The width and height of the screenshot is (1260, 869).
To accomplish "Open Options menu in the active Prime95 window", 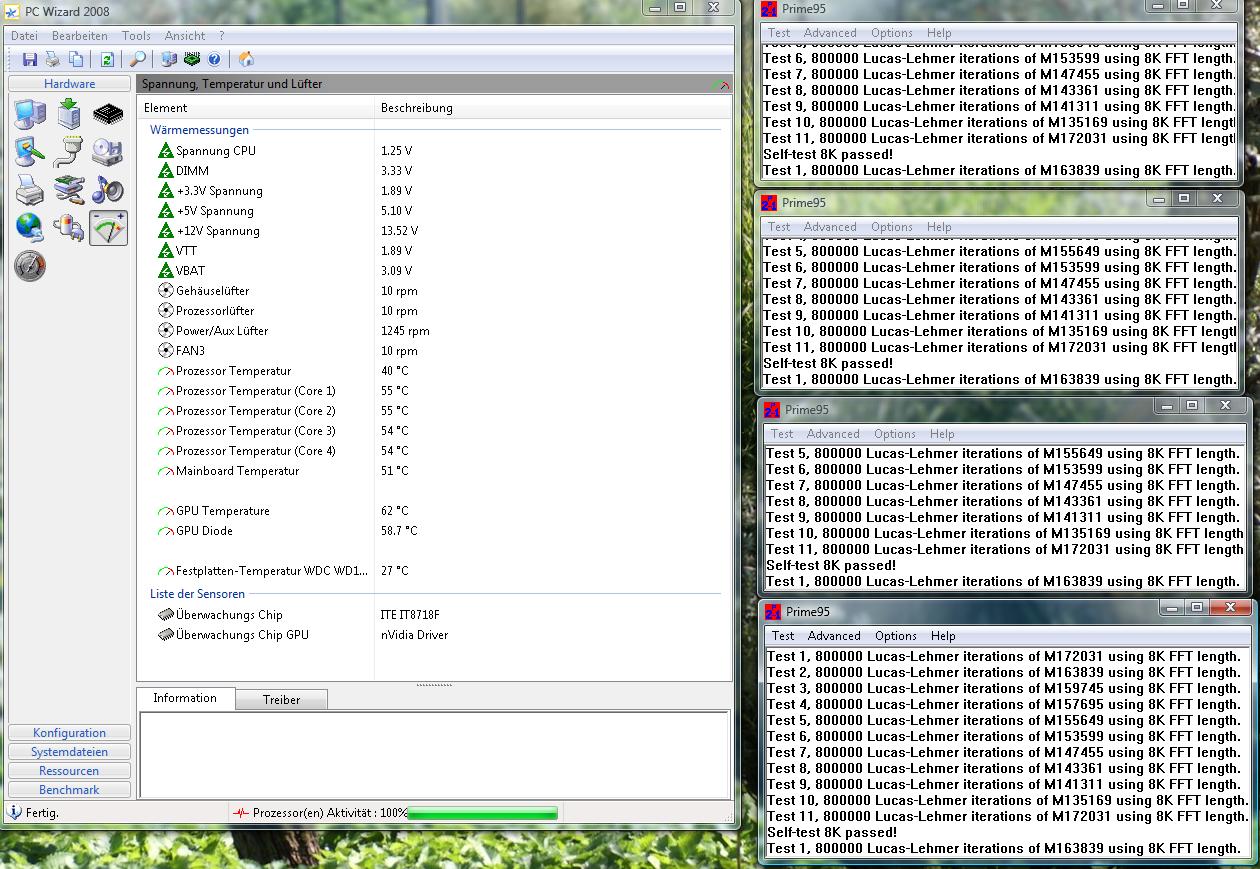I will click(896, 636).
